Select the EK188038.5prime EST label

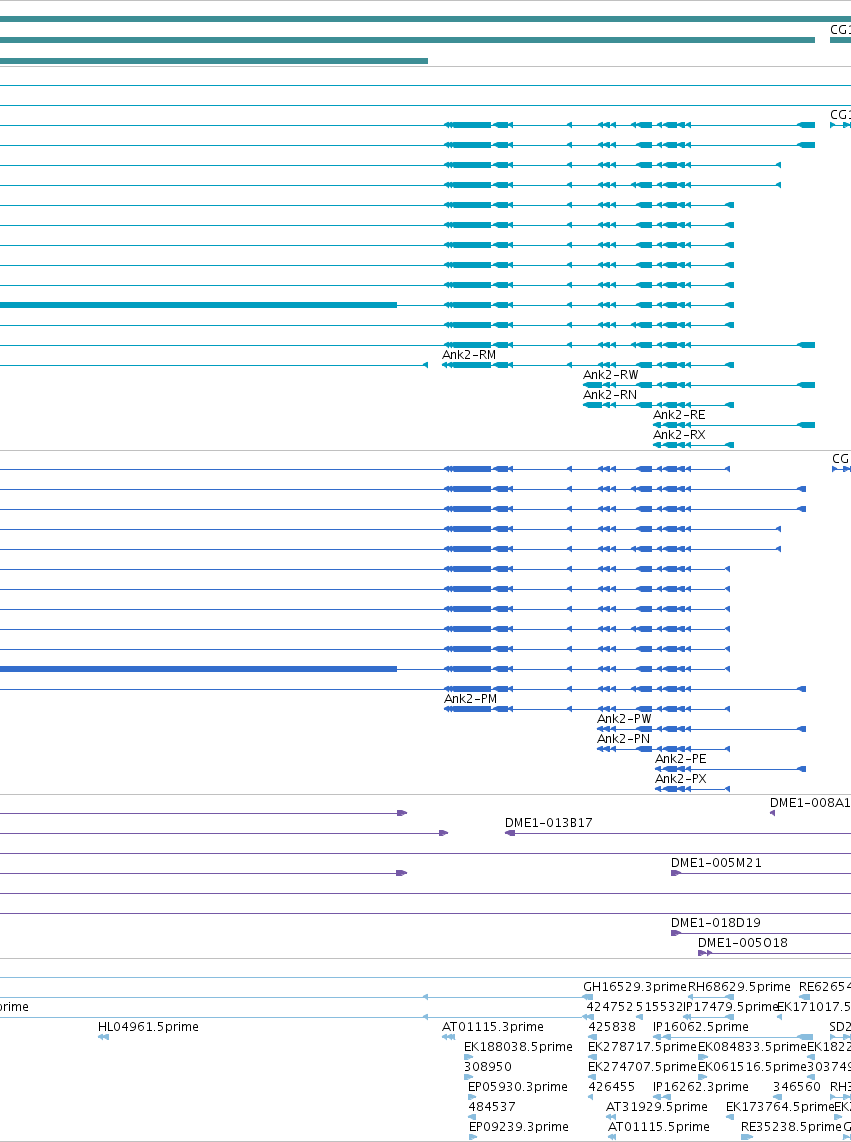click(x=518, y=1047)
